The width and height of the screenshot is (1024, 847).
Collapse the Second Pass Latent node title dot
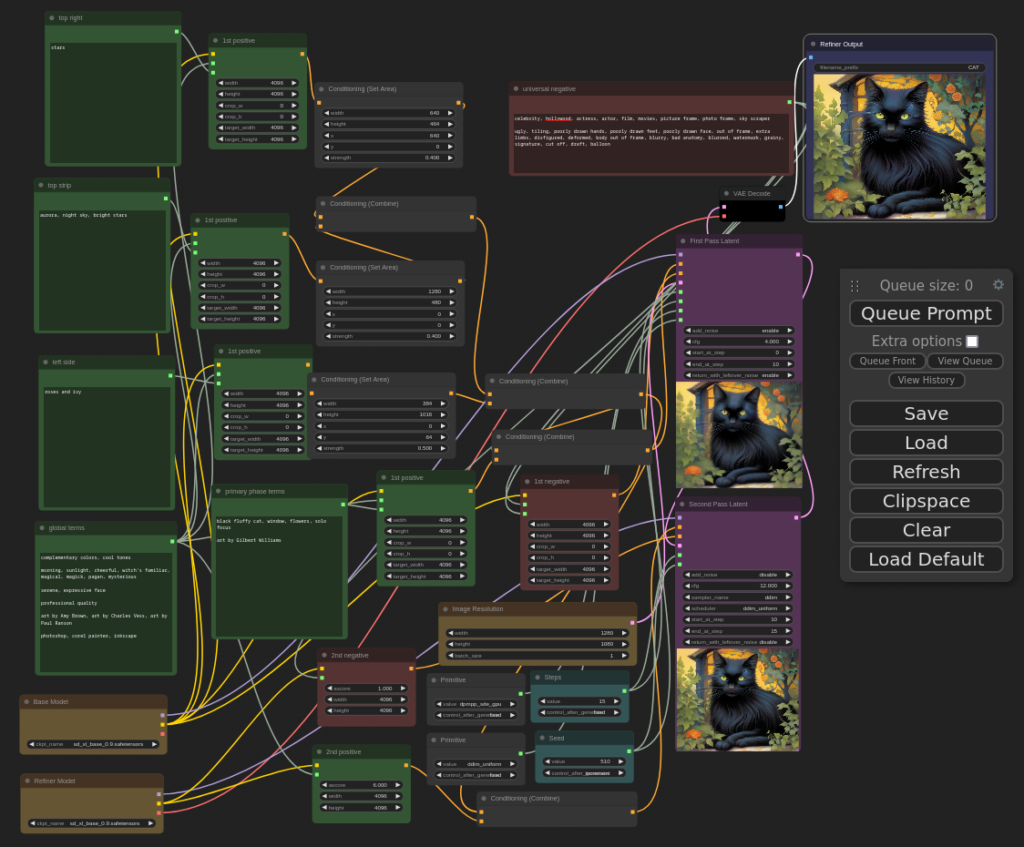682,504
